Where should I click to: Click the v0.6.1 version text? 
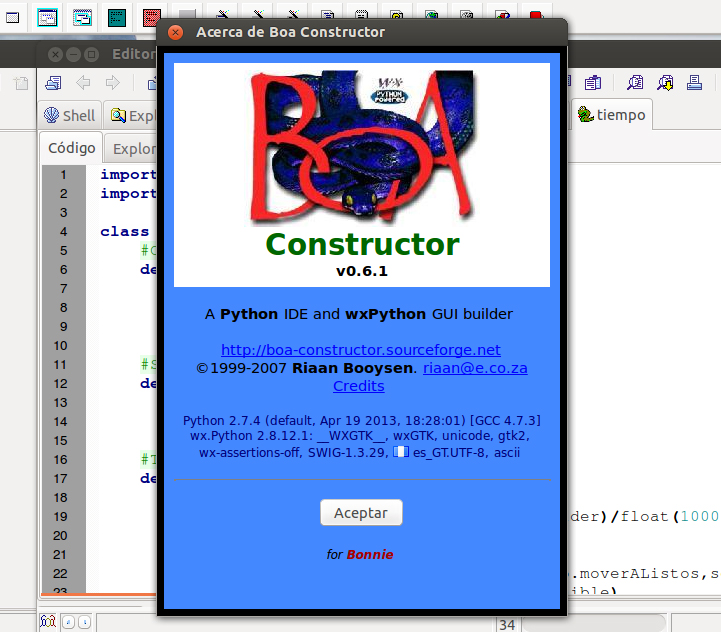pyautogui.click(x=362, y=271)
